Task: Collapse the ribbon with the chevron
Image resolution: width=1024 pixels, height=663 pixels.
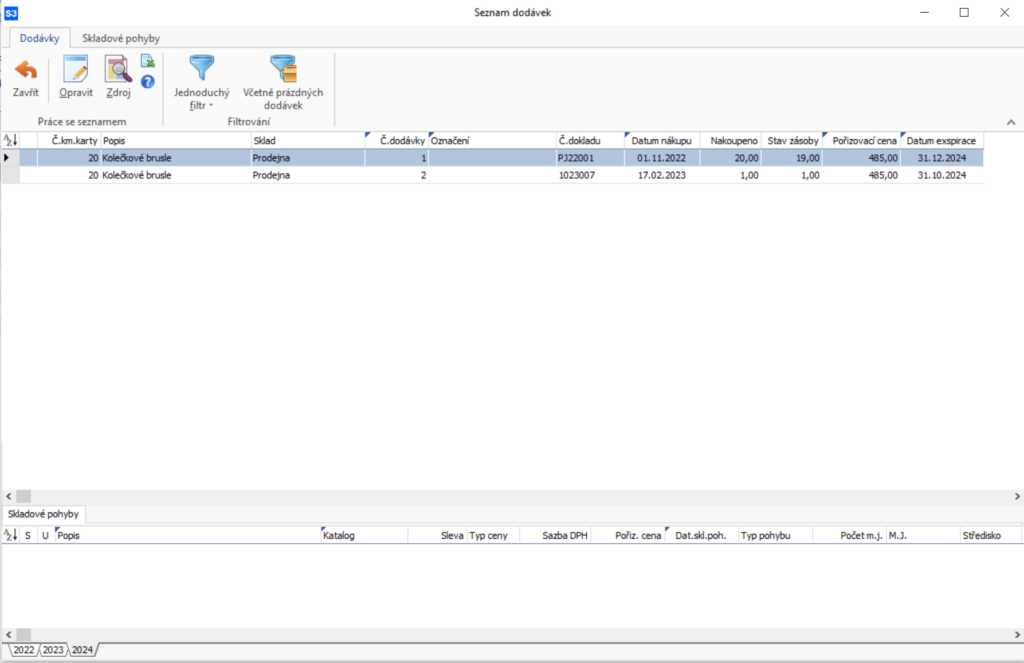Action: (1010, 122)
